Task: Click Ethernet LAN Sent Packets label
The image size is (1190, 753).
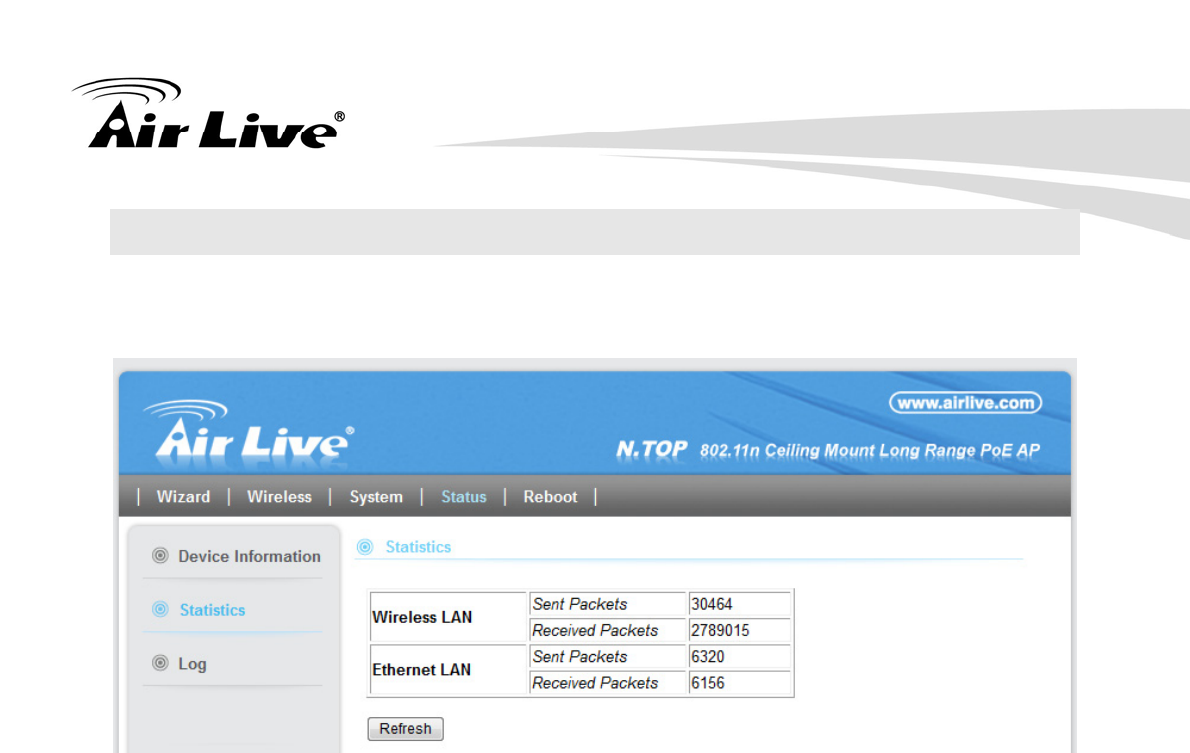Action: (x=580, y=657)
